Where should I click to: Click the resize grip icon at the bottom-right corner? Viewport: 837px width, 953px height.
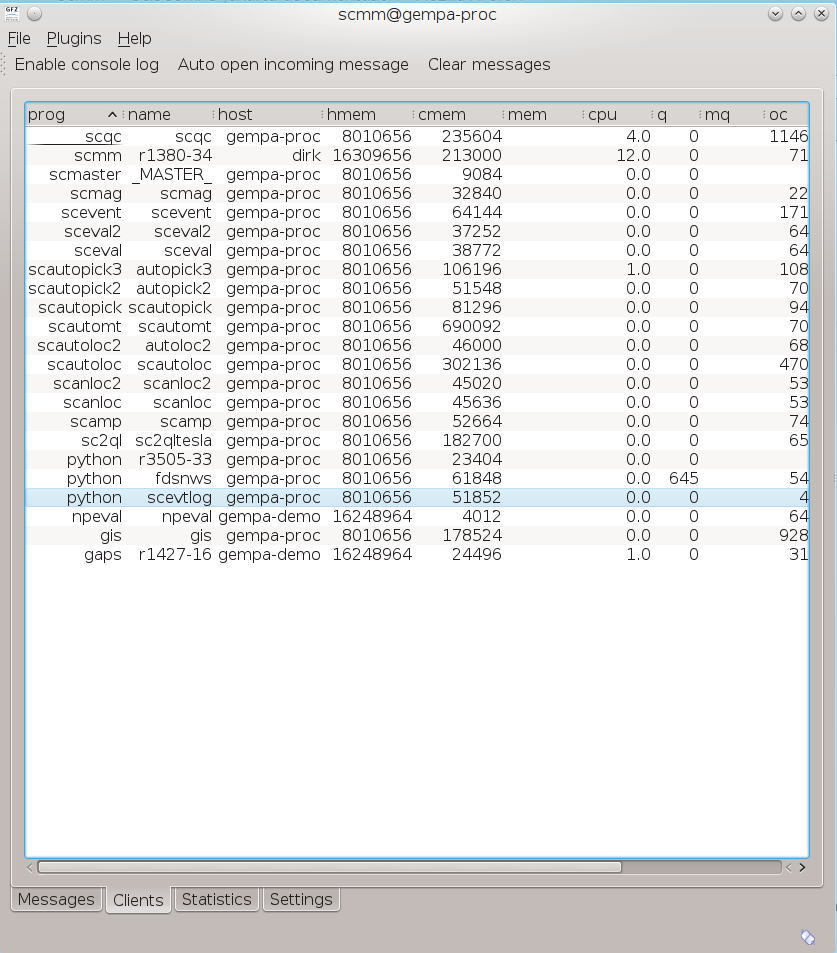pyautogui.click(x=808, y=937)
